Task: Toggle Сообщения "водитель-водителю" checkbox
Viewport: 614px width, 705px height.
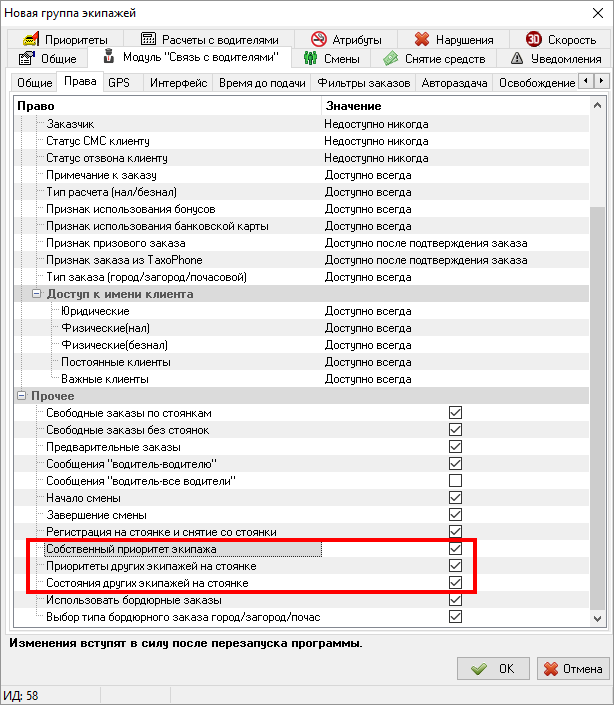Action: pos(455,464)
